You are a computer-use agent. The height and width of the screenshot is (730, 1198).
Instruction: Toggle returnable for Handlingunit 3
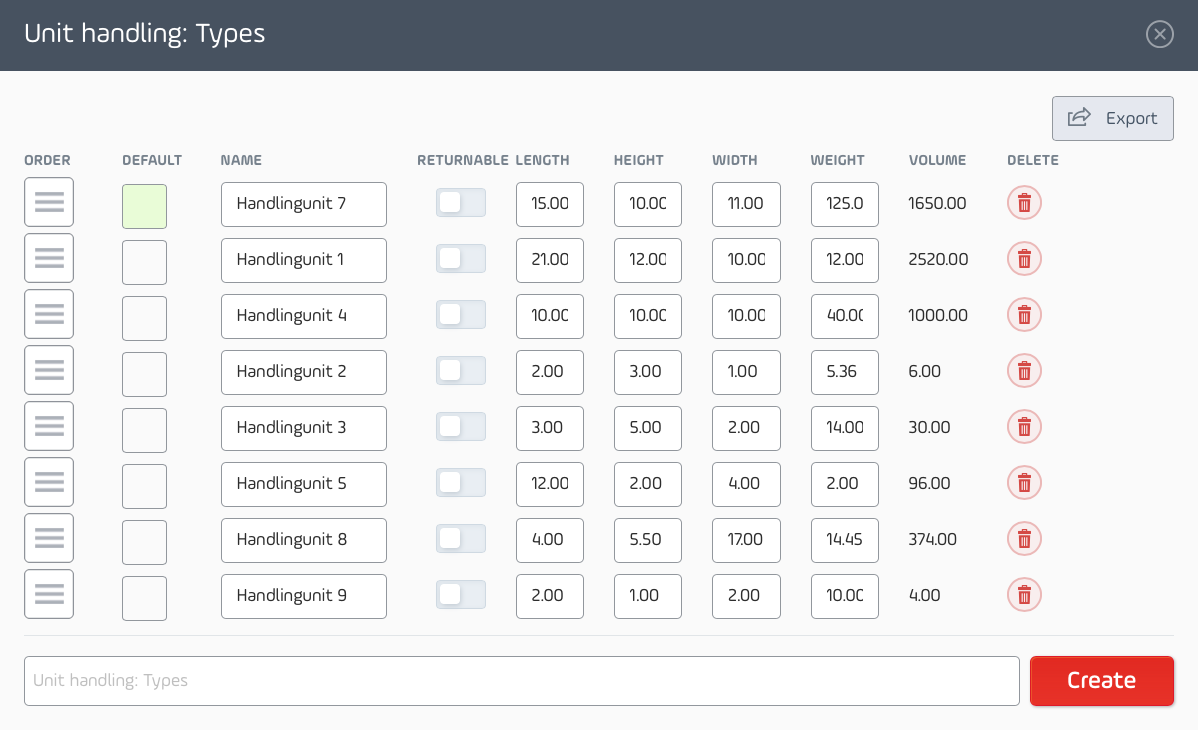click(461, 427)
